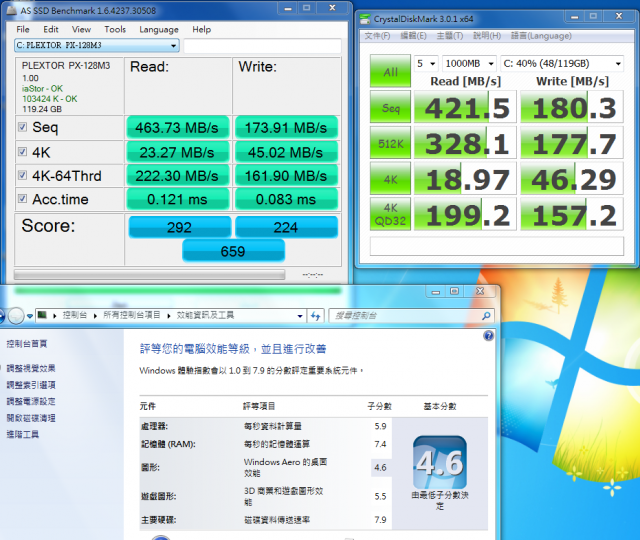
Task: Click the Control Panel address bar icon
Action: (x=42, y=315)
